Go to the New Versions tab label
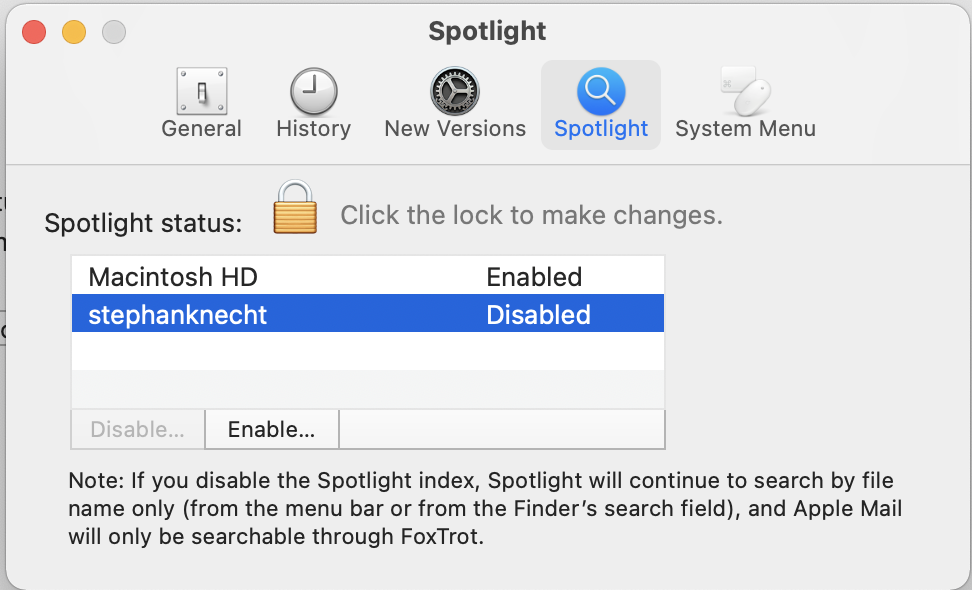 point(454,129)
